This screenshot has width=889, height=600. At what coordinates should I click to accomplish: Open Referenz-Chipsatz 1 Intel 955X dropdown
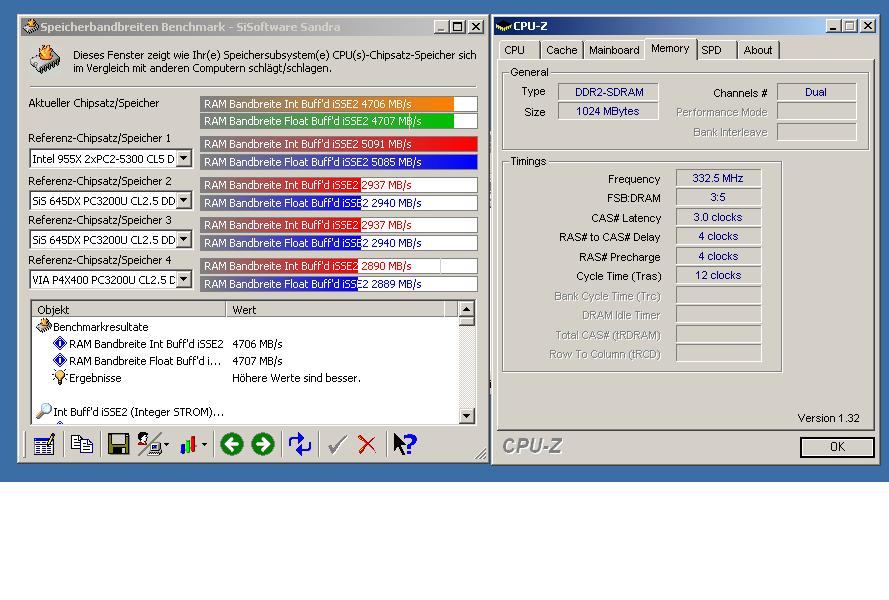(184, 158)
